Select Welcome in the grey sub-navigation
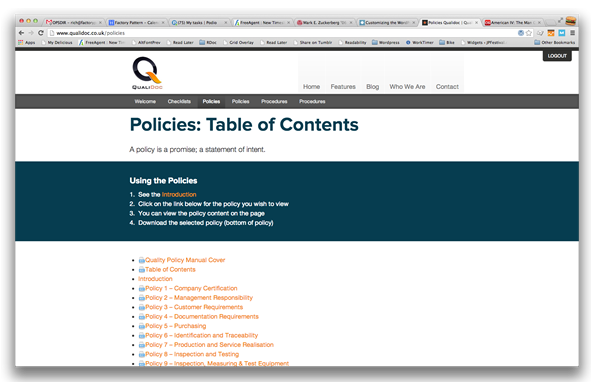The width and height of the screenshot is (591, 382). tap(145, 101)
